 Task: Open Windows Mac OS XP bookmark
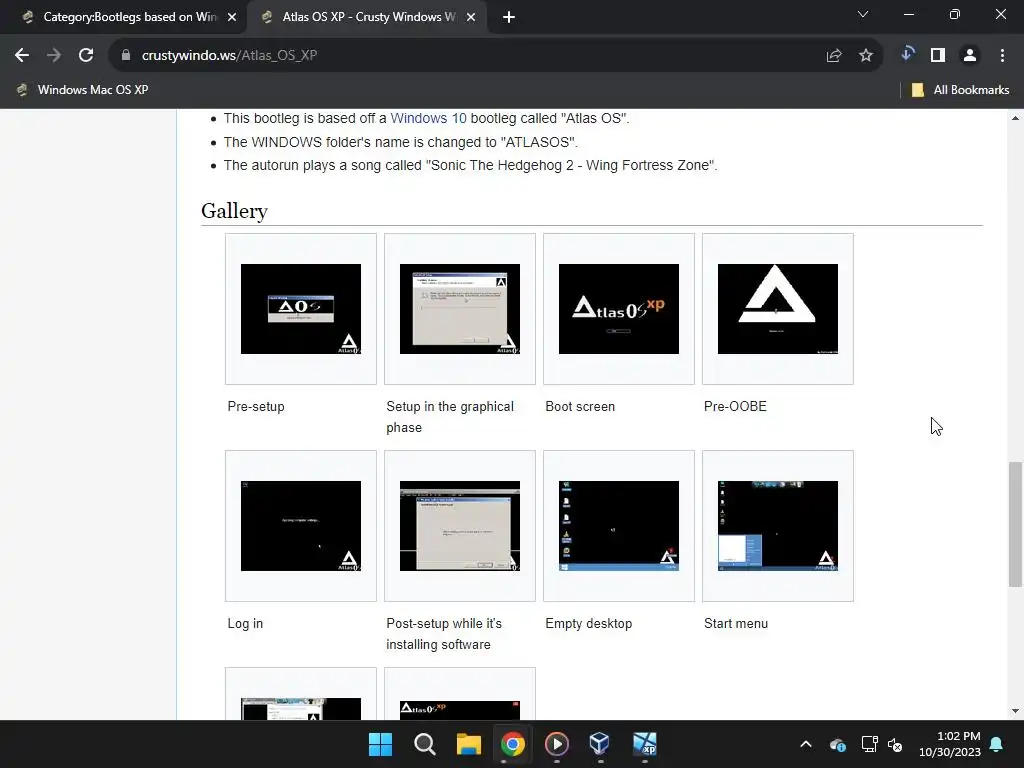[83, 90]
